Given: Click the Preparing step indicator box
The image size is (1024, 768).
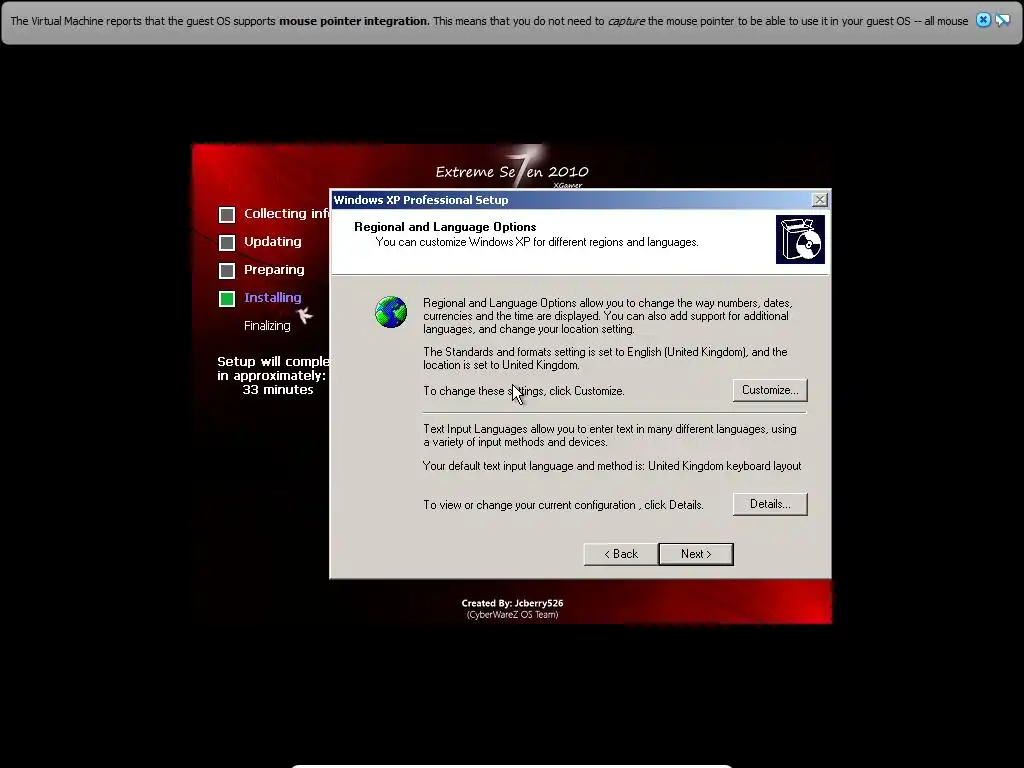Looking at the screenshot, I should [x=227, y=271].
